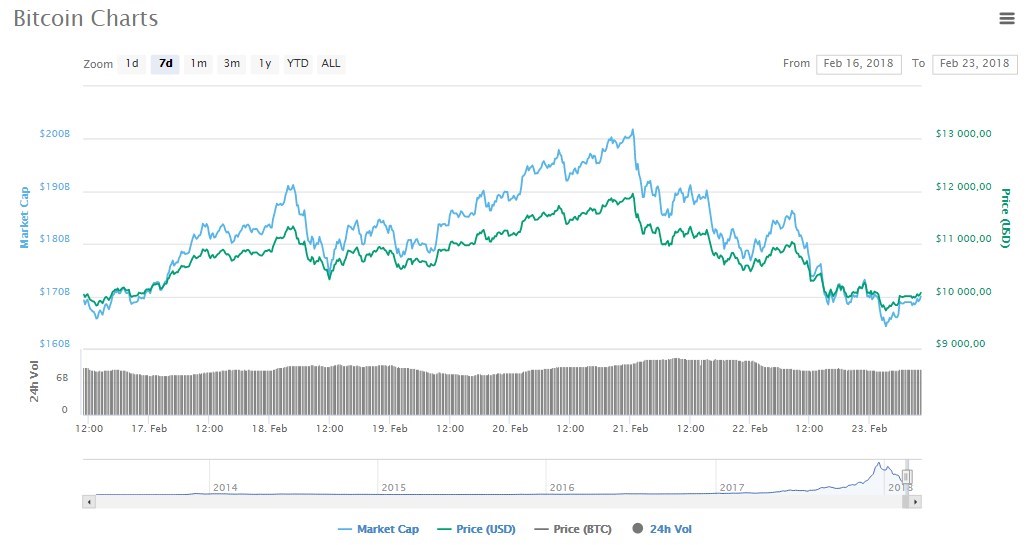Screen dimensions: 1029x545
Task: Switch zoom to 3m
Action: tap(232, 64)
